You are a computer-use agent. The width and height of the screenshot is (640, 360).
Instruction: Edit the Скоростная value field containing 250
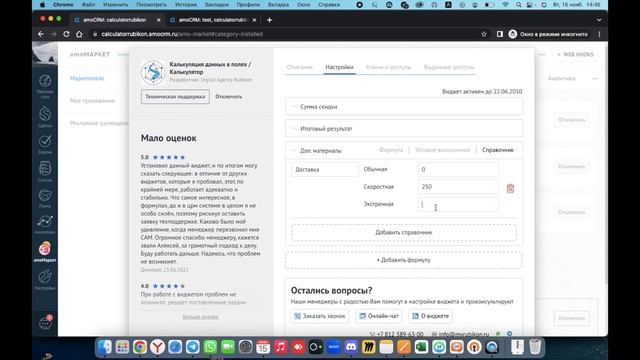coord(458,187)
